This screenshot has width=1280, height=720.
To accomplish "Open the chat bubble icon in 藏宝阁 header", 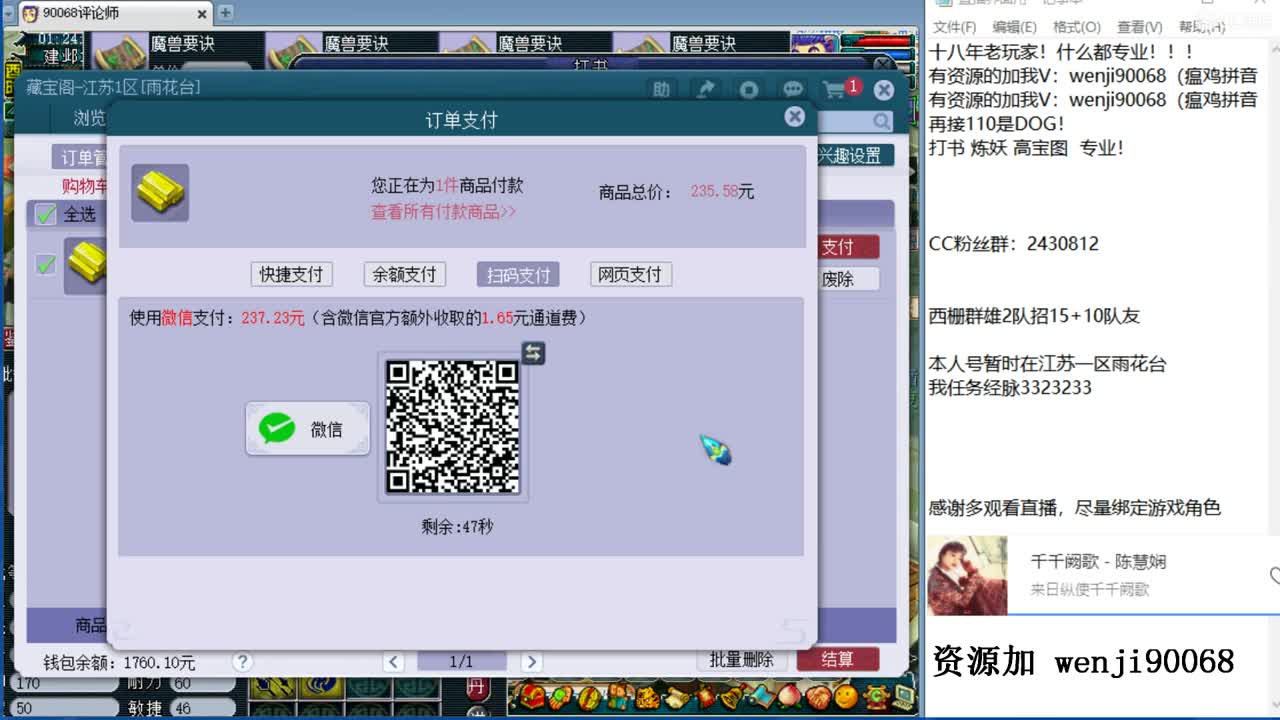I will (793, 90).
